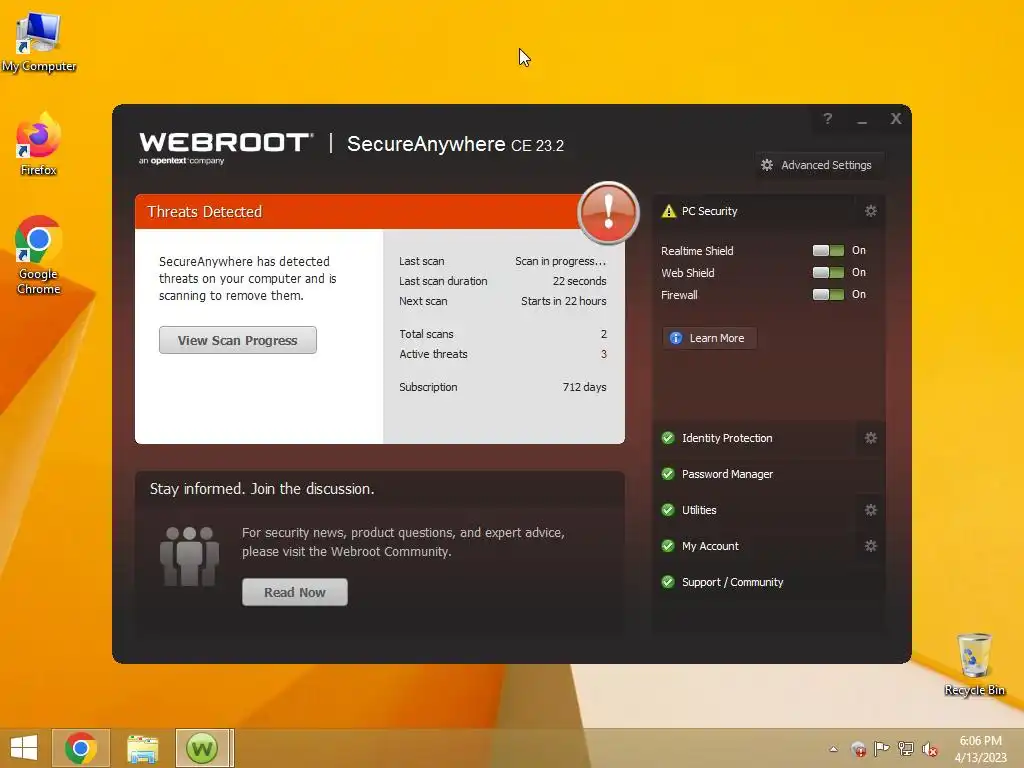Click the 'Last scan duration' label
Image resolution: width=1024 pixels, height=768 pixels.
click(x=443, y=281)
